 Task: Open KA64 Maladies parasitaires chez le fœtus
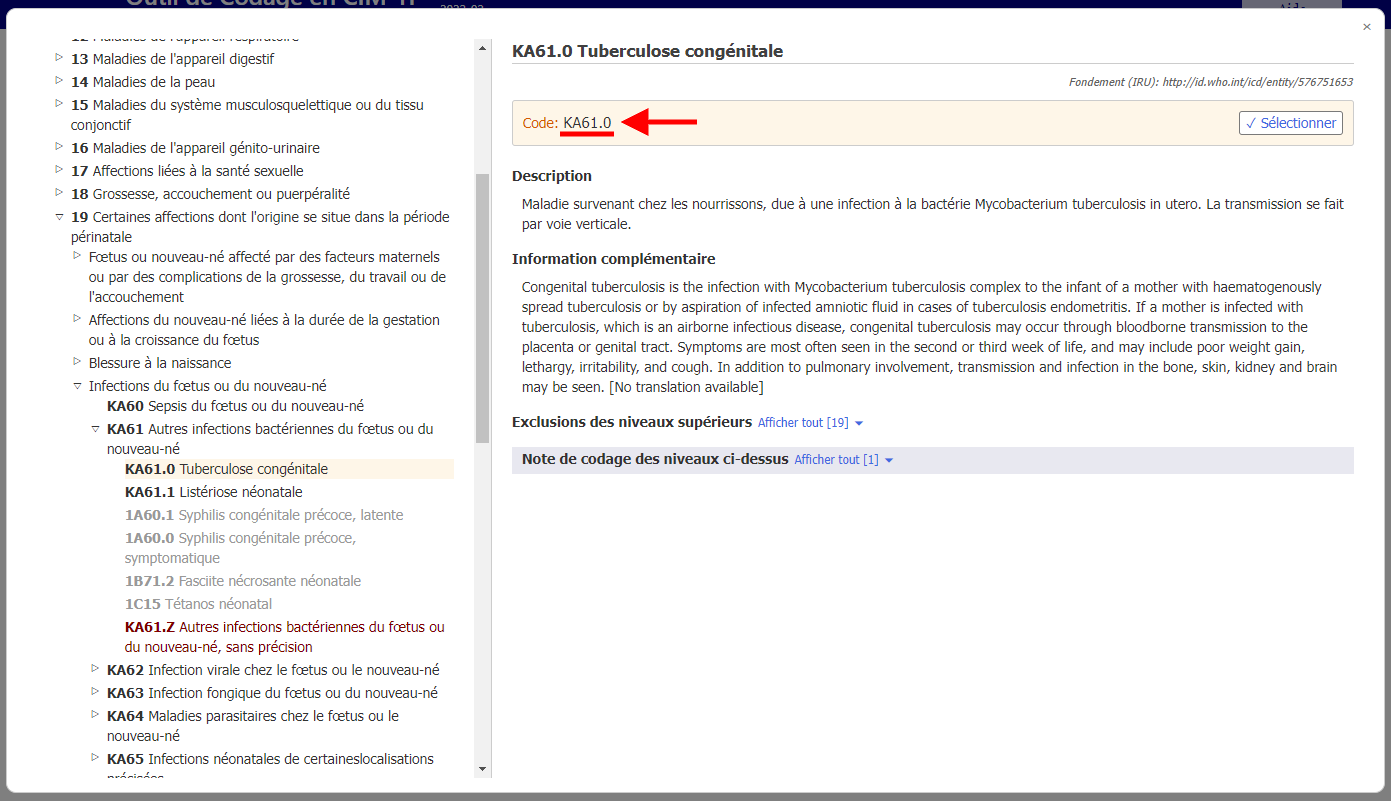click(x=253, y=726)
